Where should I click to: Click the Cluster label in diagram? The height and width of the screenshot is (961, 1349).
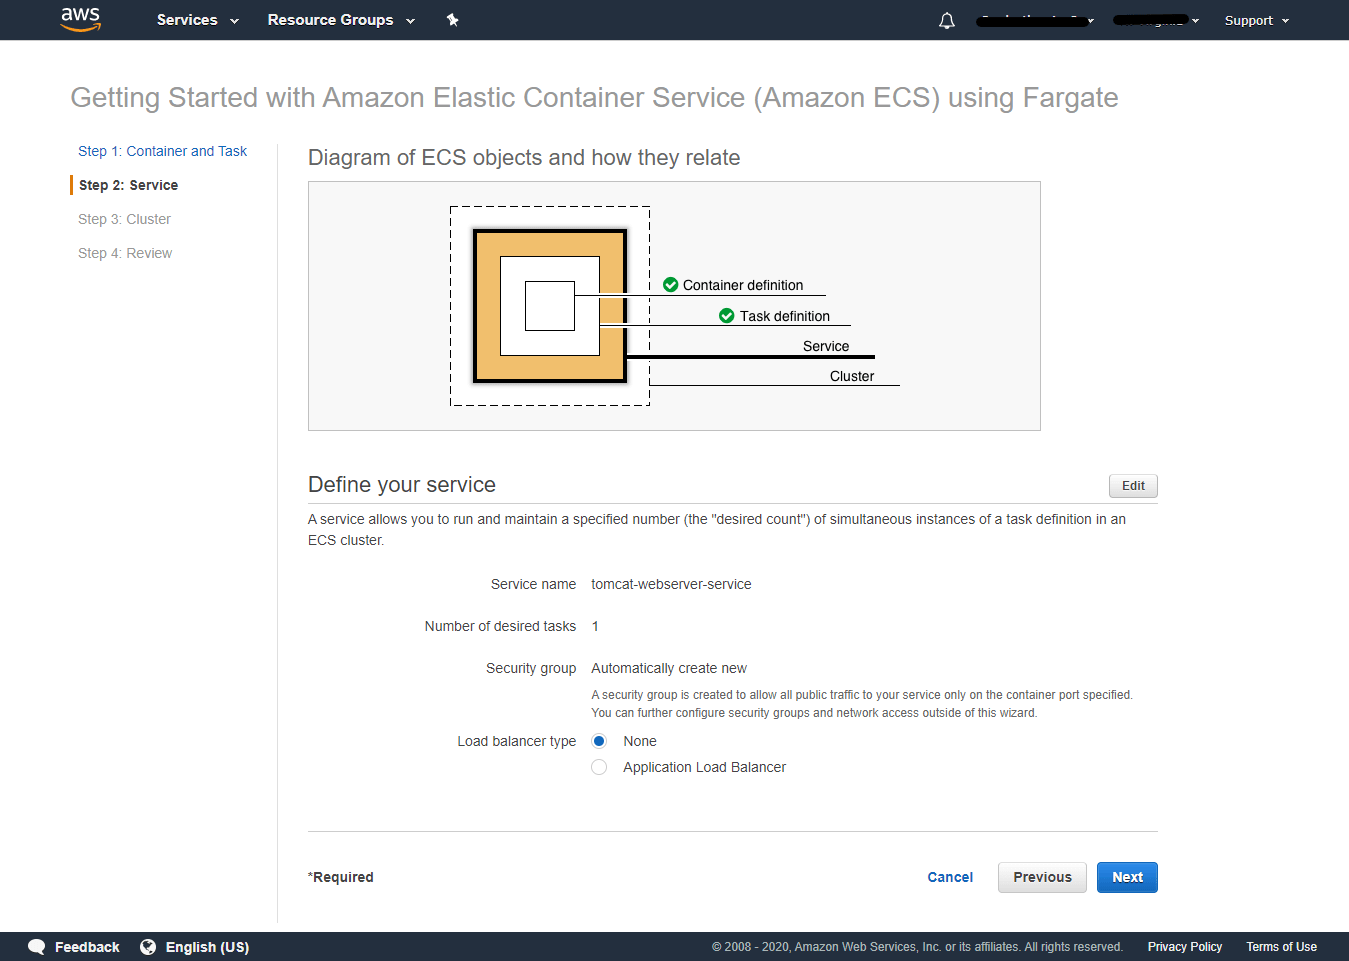point(852,376)
